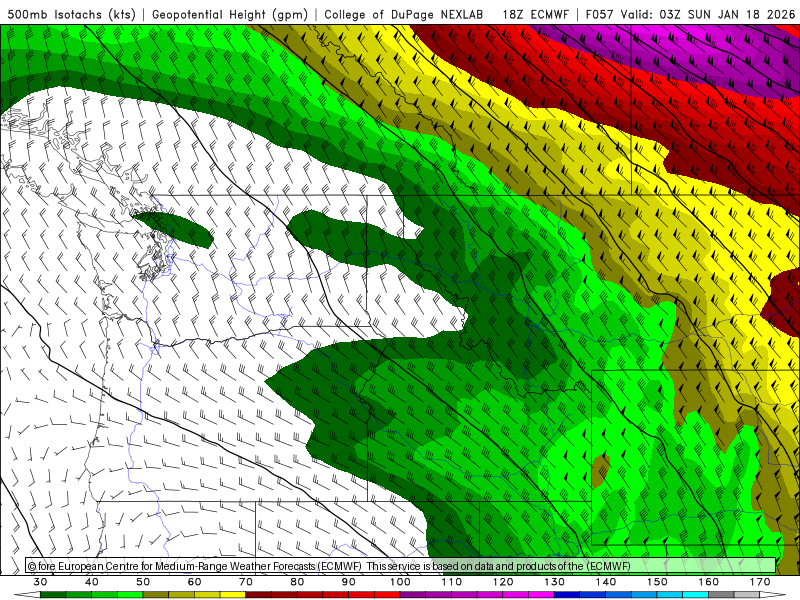
Task: Click the '90' legend scale number
Action: pos(349,582)
